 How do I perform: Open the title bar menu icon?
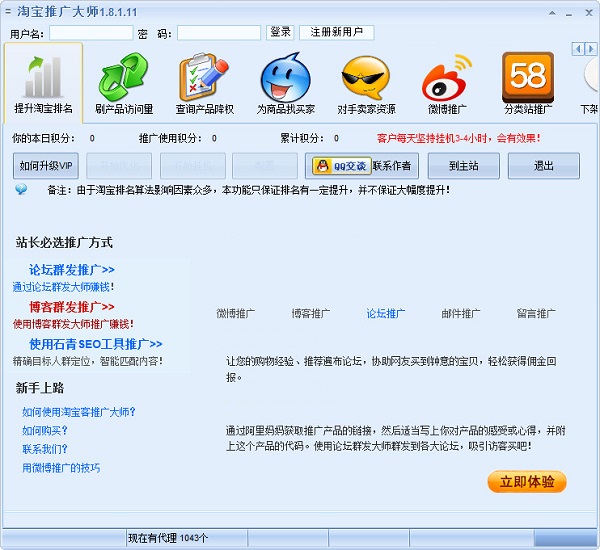tap(8, 12)
